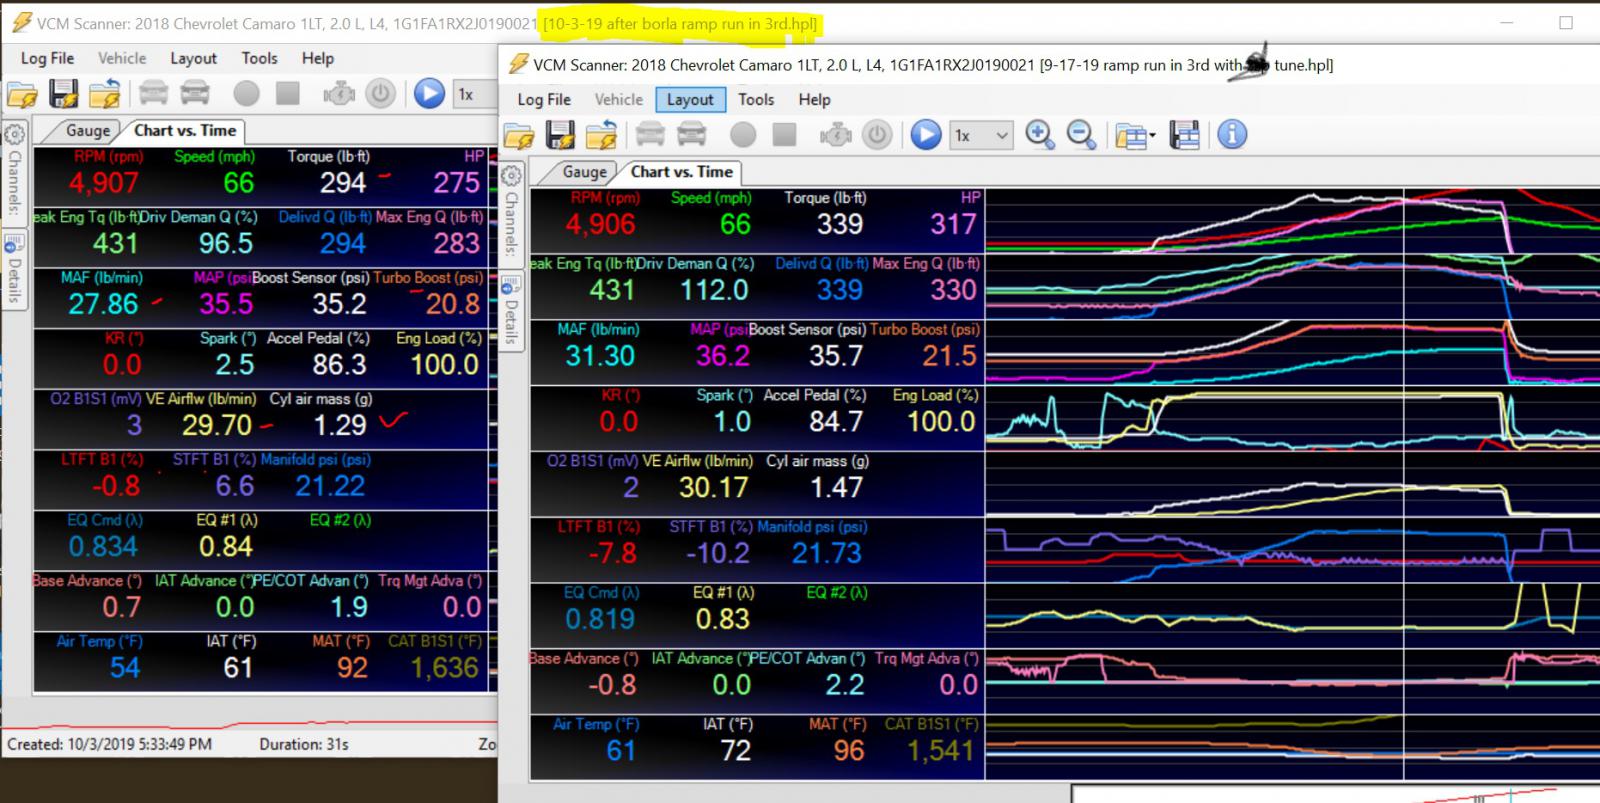
Task: Click the blue info icon in the toolbar
Action: [1232, 135]
